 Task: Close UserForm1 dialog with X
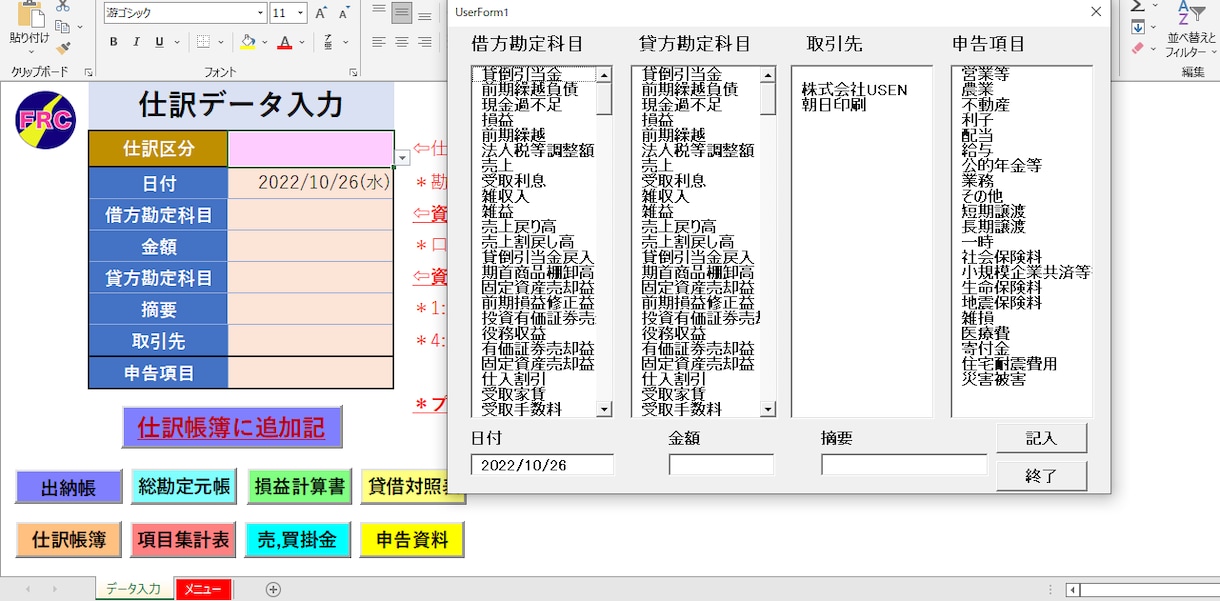coord(1096,11)
